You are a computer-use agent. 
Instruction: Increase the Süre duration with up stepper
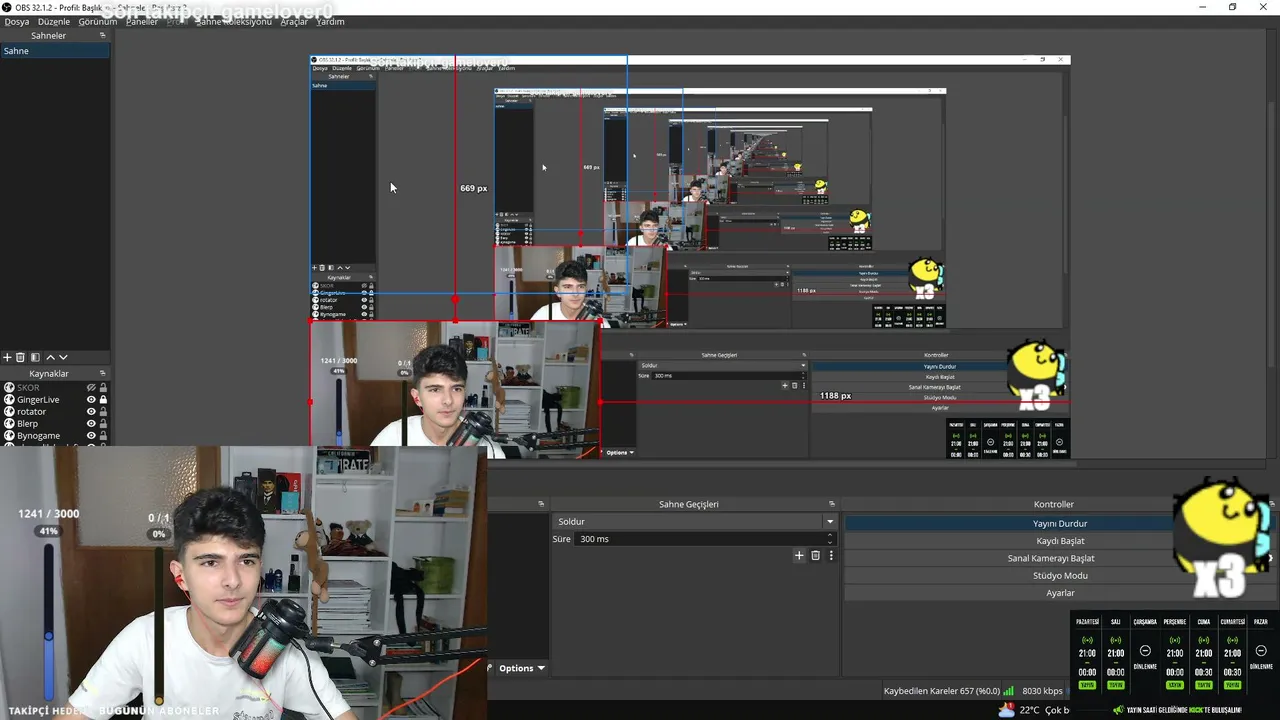pos(829,536)
